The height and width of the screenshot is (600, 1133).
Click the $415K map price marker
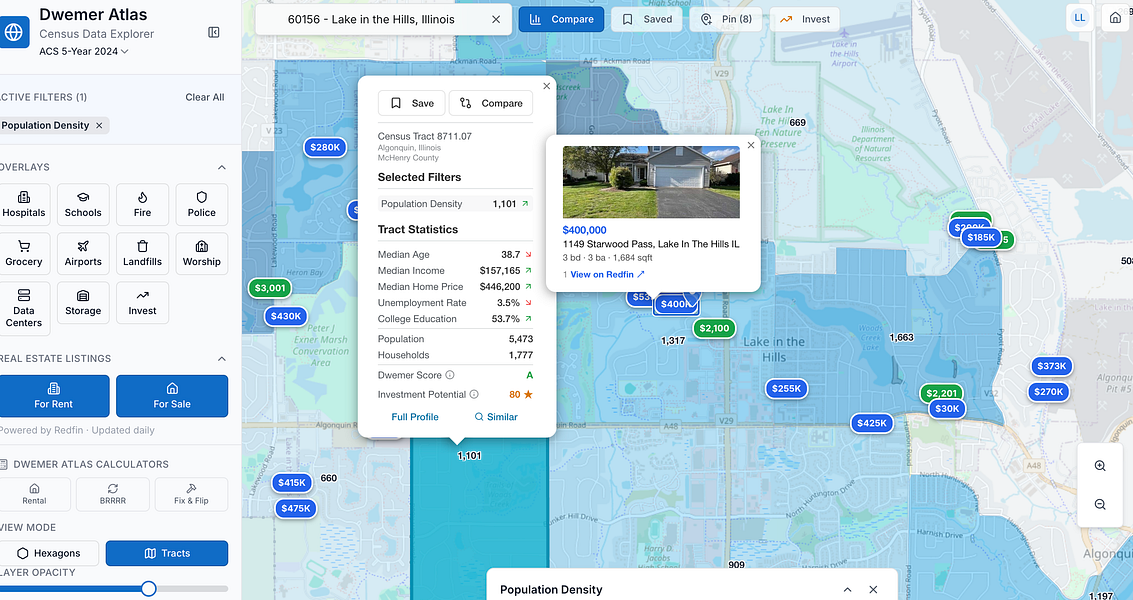click(292, 483)
